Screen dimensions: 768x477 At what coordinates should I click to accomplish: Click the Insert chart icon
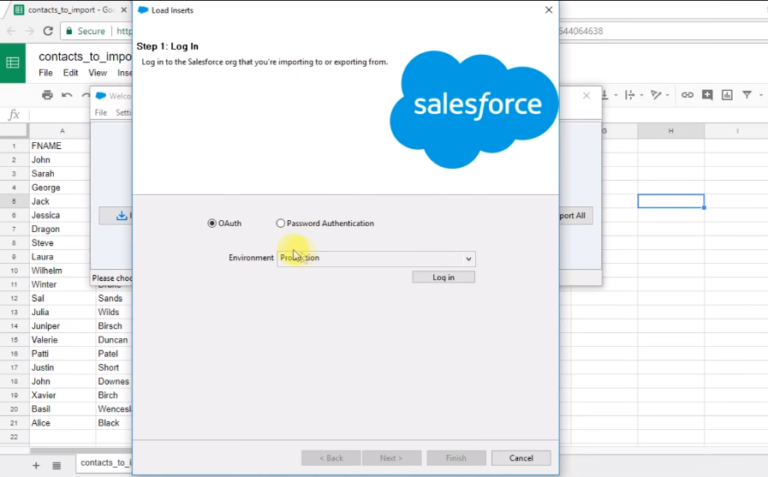tap(727, 95)
